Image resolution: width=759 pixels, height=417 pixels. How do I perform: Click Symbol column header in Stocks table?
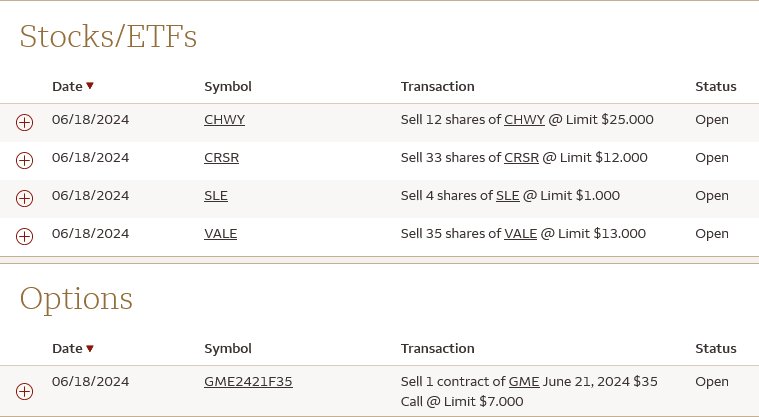[228, 87]
